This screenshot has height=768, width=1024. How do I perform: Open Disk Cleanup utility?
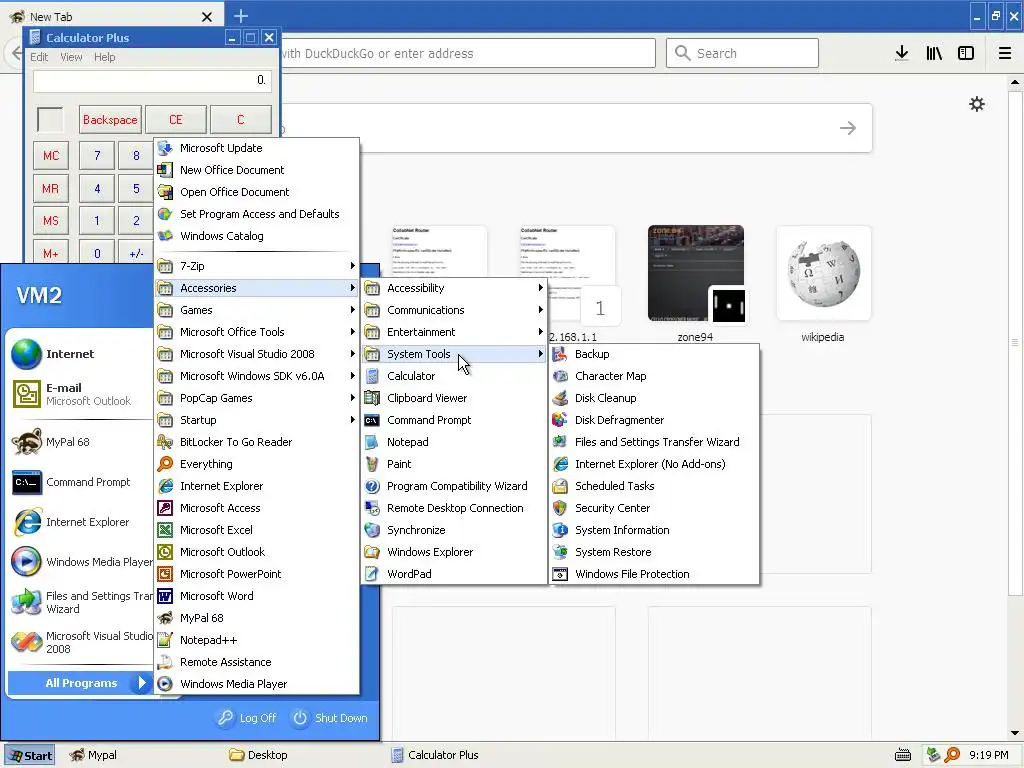[x=654, y=398]
